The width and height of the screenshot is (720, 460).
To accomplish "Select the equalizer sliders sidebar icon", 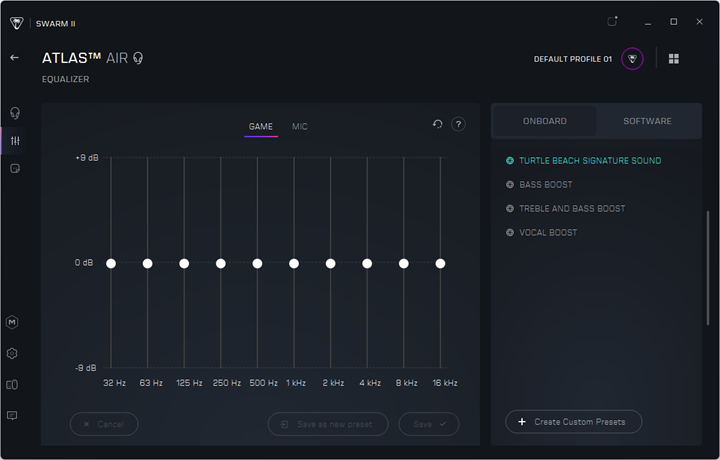I will 14,141.
